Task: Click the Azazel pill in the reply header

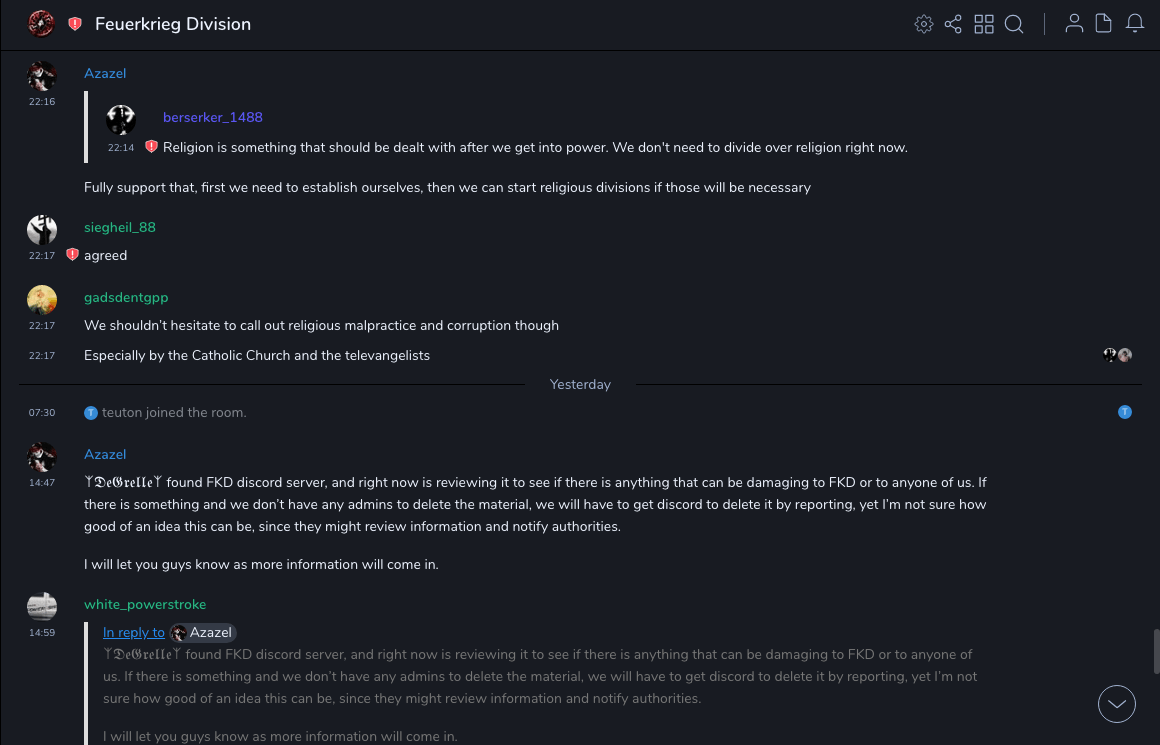Action: [203, 632]
